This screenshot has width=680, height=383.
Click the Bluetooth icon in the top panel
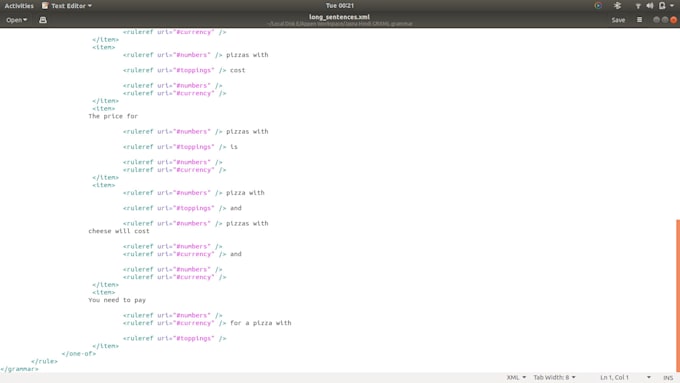[x=618, y=6]
